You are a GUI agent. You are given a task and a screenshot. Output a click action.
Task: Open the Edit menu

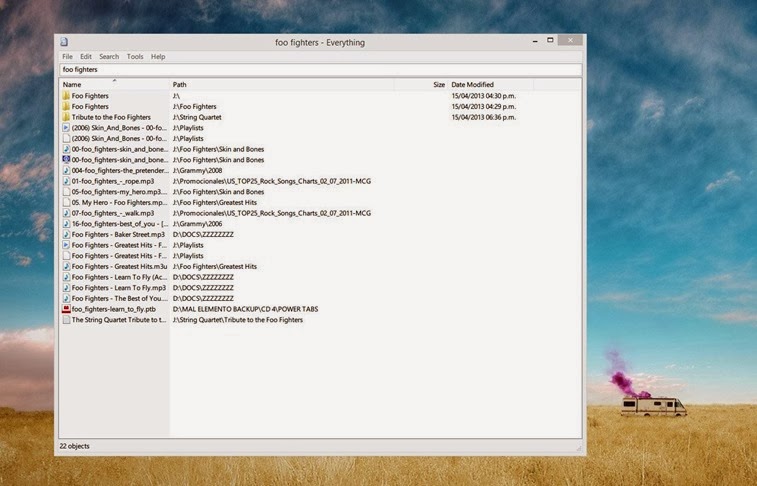(x=86, y=56)
